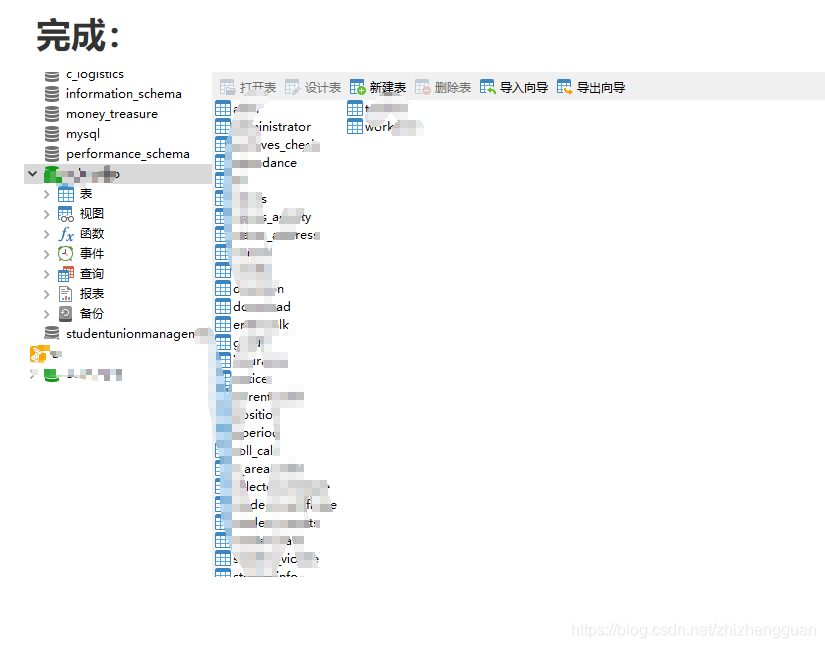Select the 视图 (Views) icon
The height and width of the screenshot is (648, 825).
tap(68, 213)
